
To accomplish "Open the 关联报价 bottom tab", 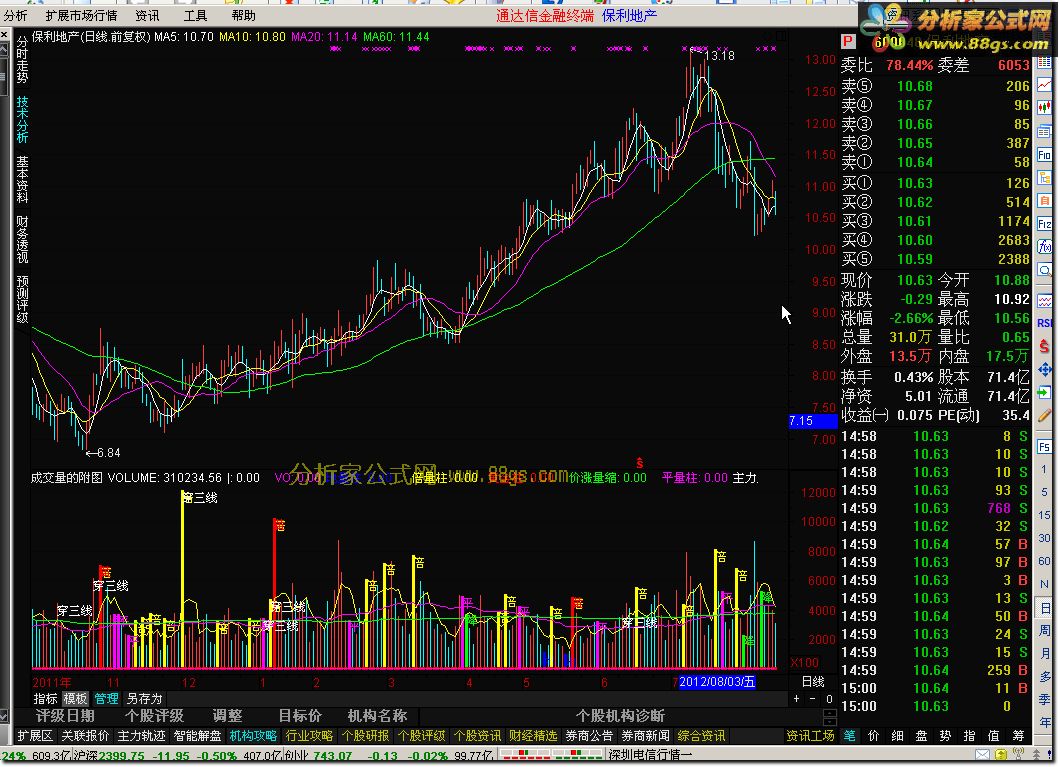I will point(85,735).
